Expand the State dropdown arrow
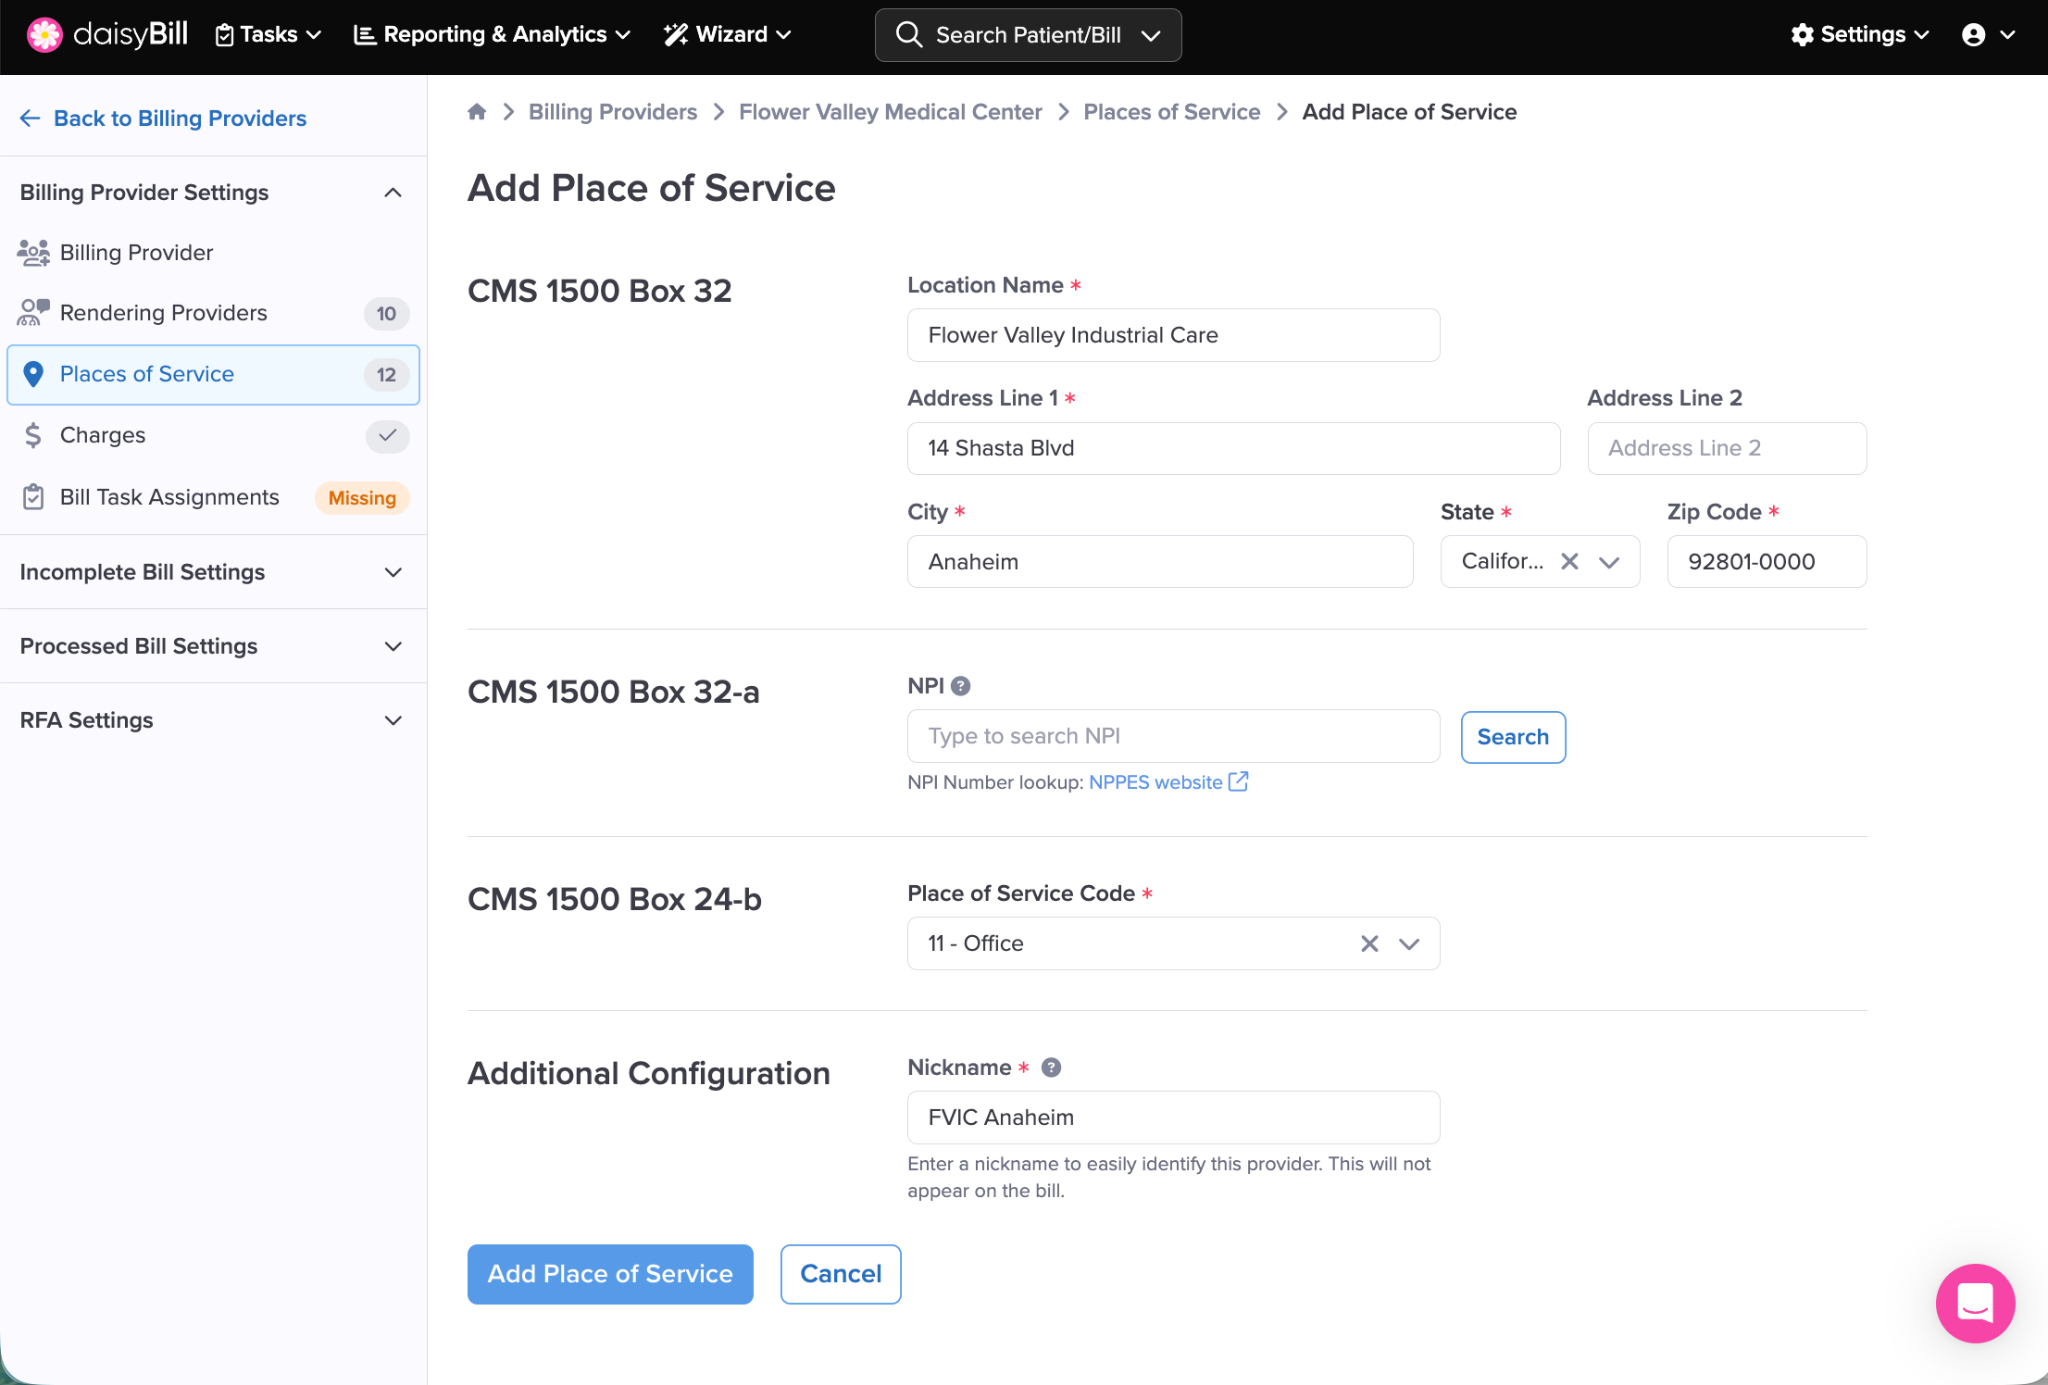Image resolution: width=2048 pixels, height=1385 pixels. (1609, 562)
